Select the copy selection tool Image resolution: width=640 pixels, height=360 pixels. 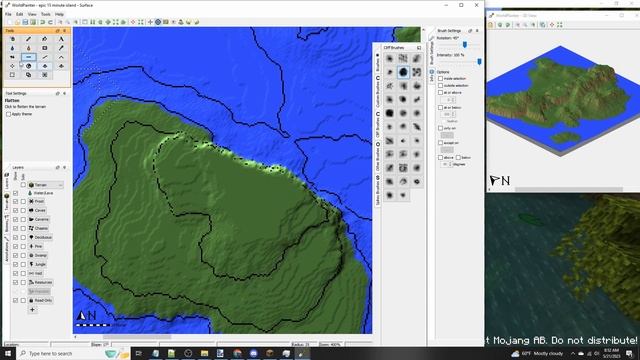pyautogui.click(x=29, y=75)
